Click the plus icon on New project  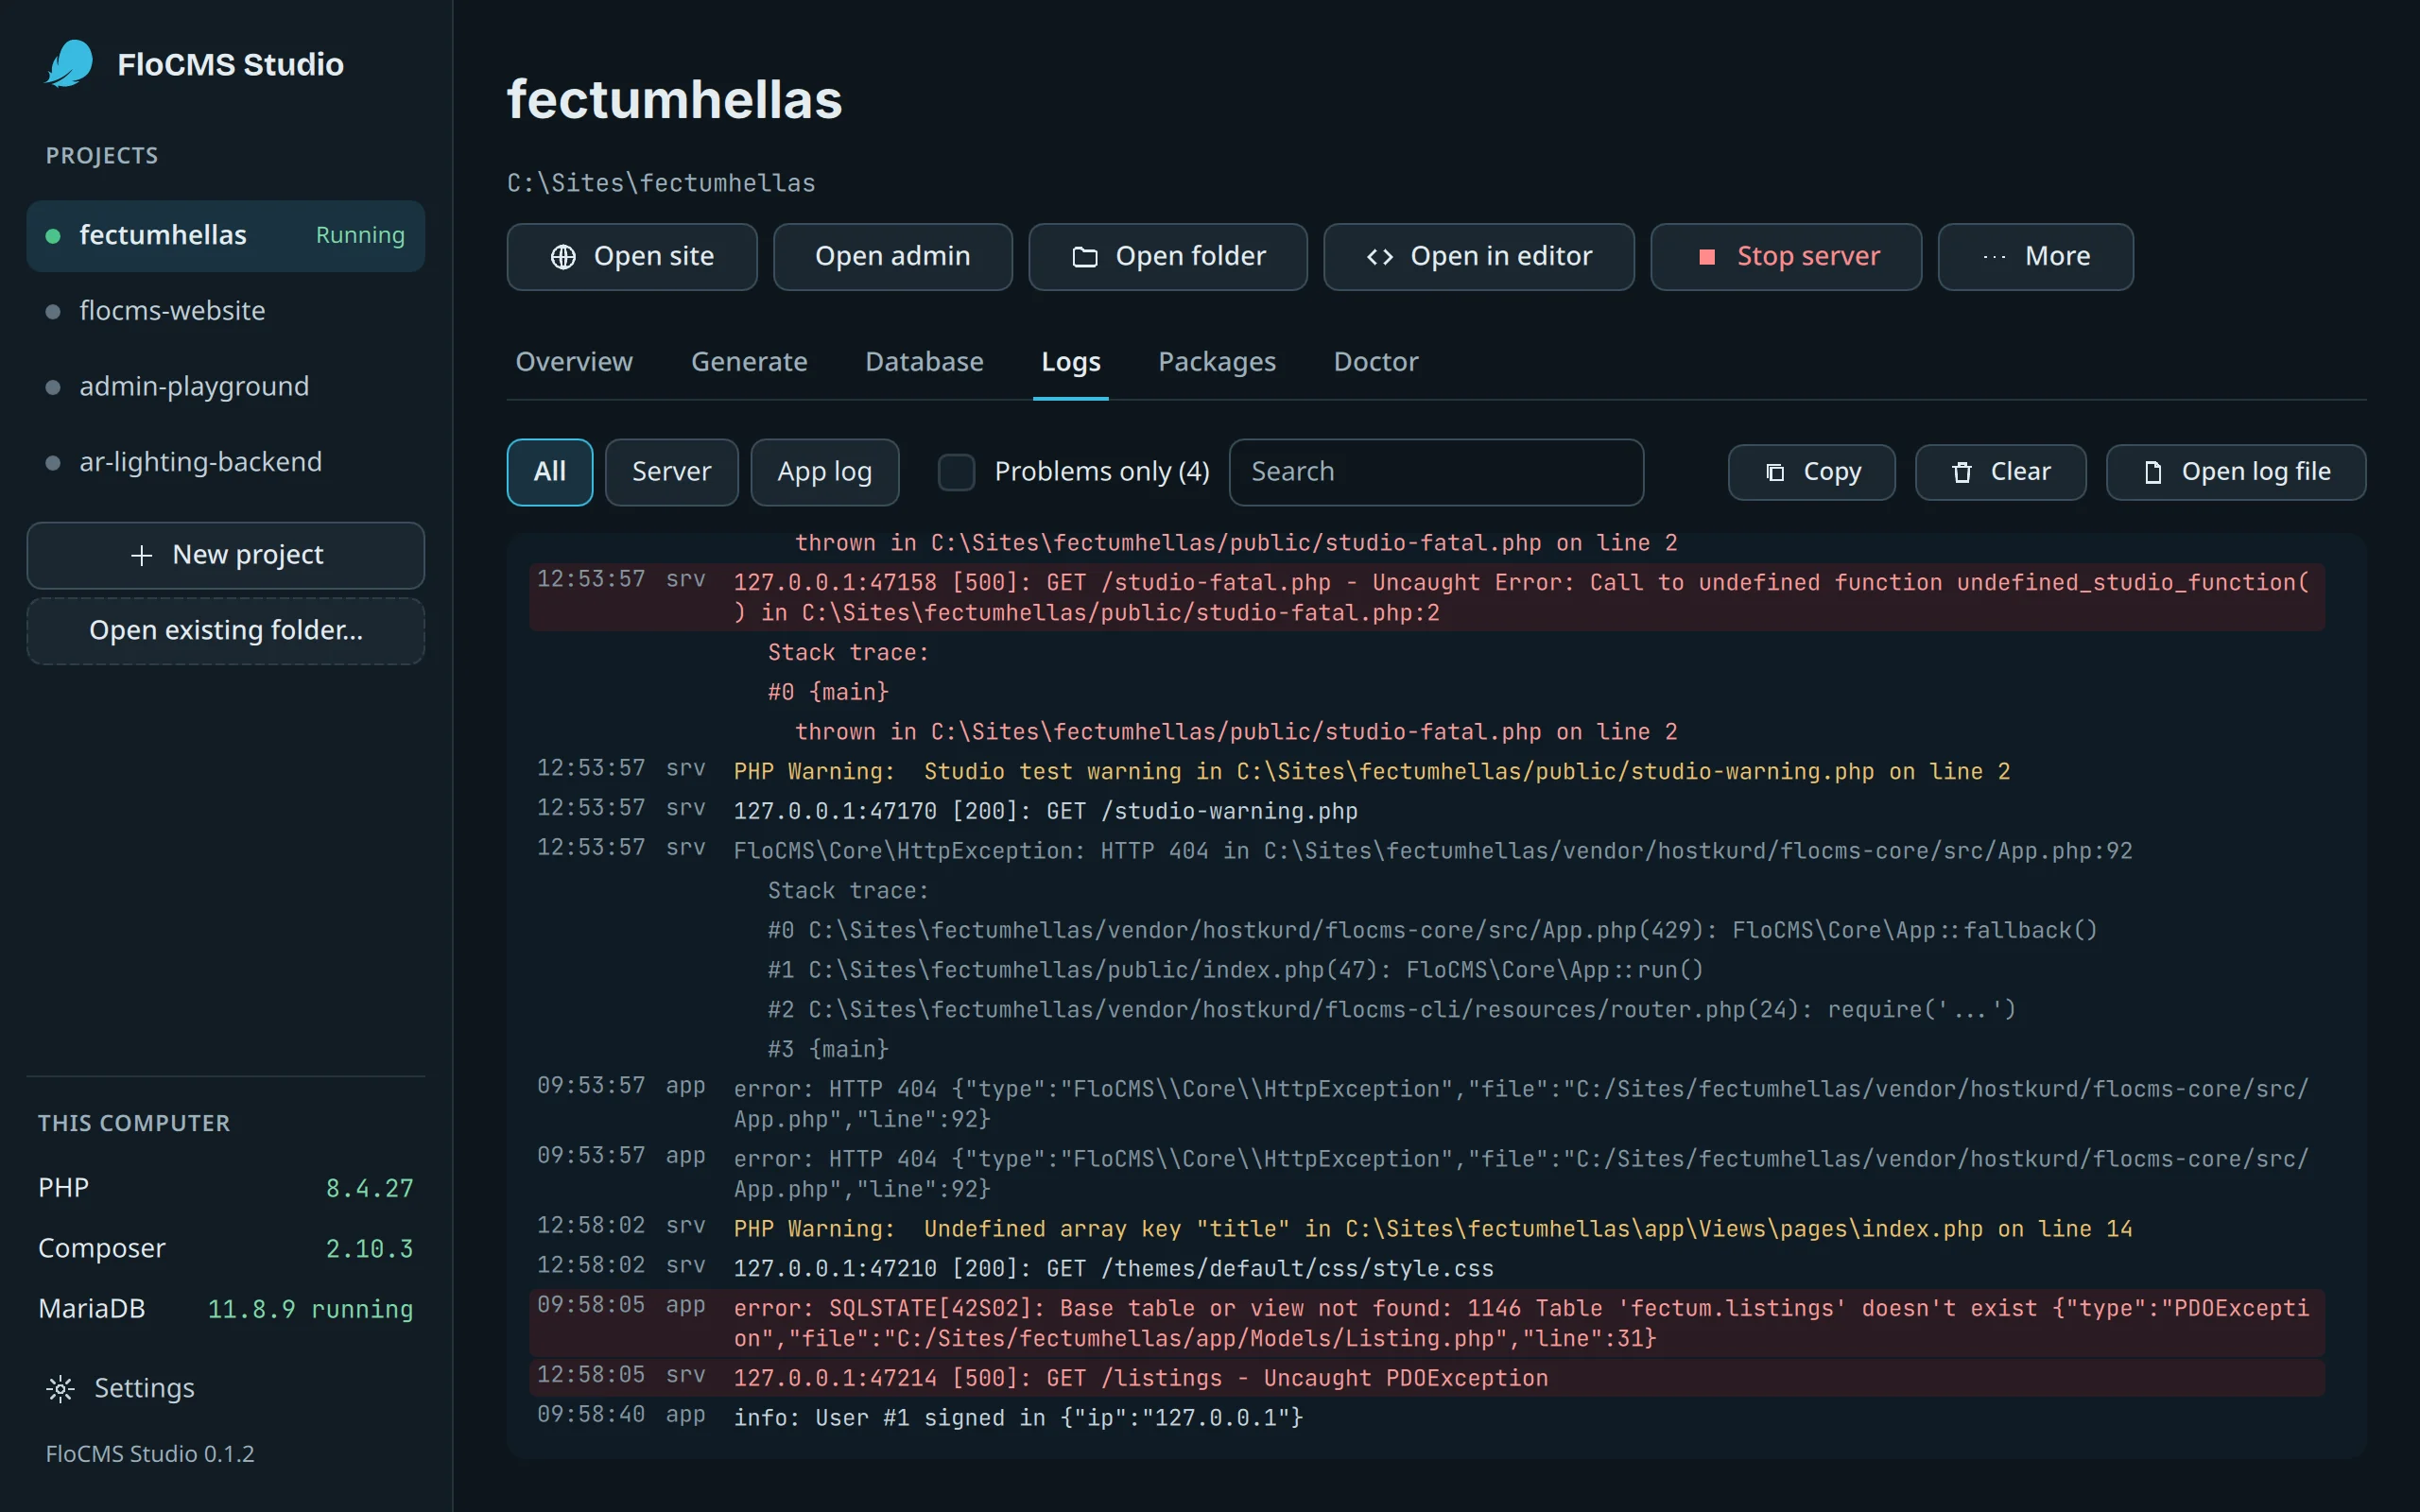[x=142, y=555]
